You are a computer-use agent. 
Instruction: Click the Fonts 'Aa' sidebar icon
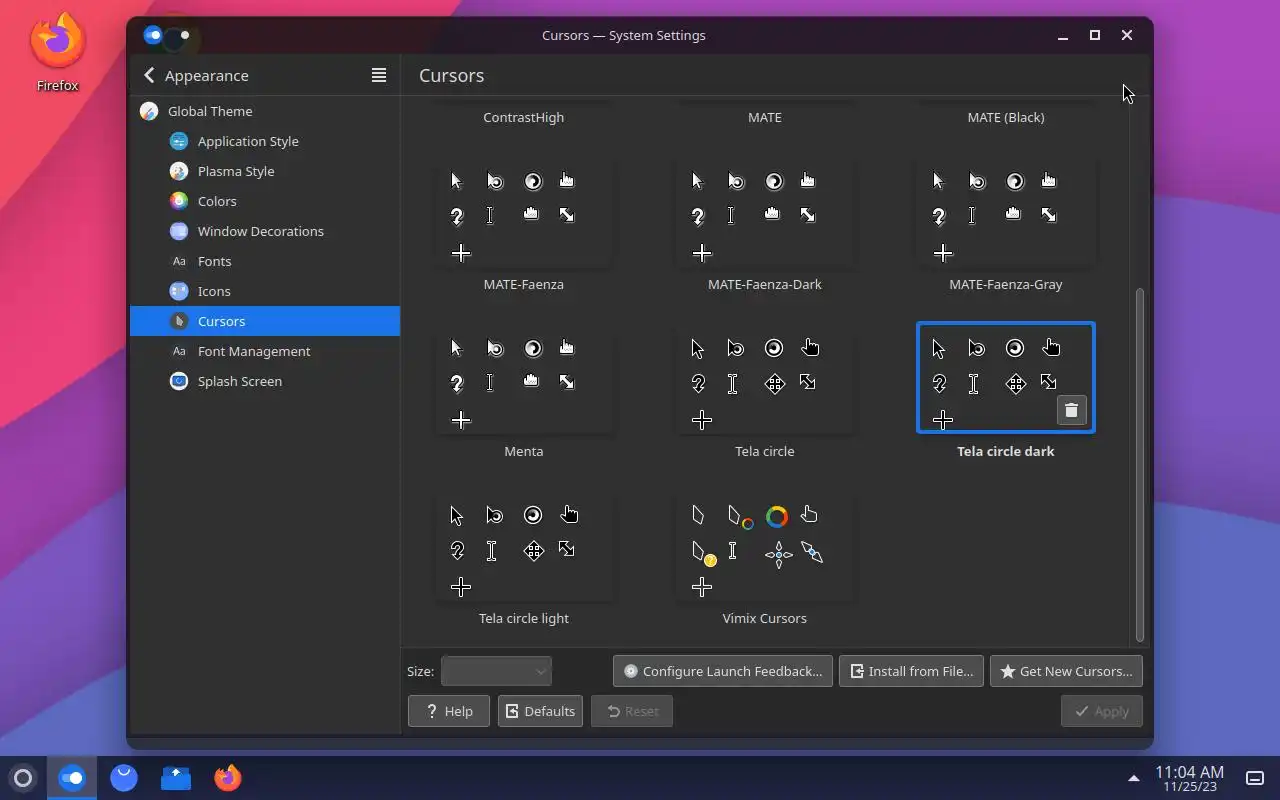click(x=179, y=261)
